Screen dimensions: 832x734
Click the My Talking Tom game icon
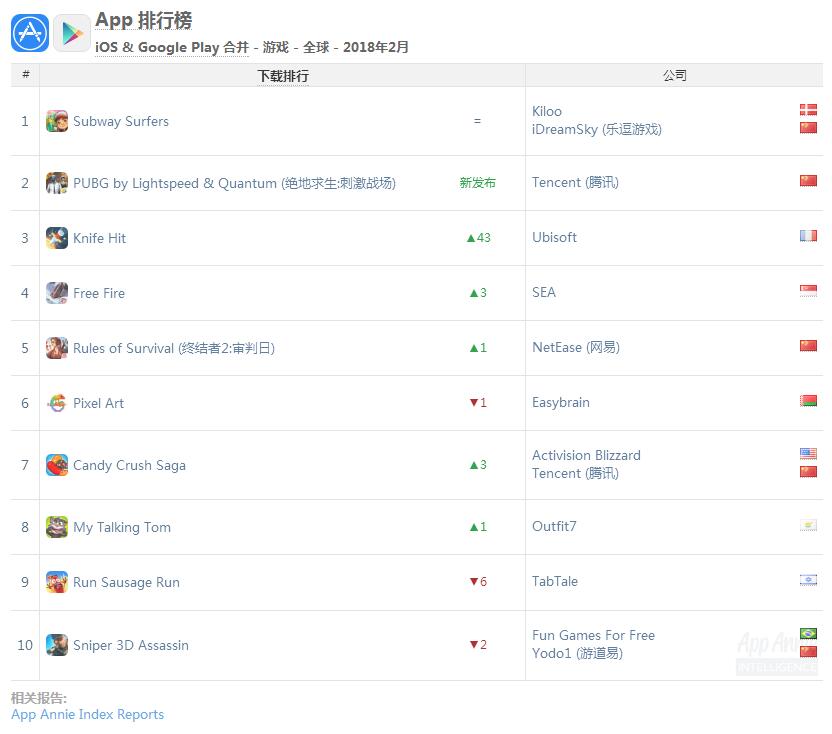[x=57, y=527]
